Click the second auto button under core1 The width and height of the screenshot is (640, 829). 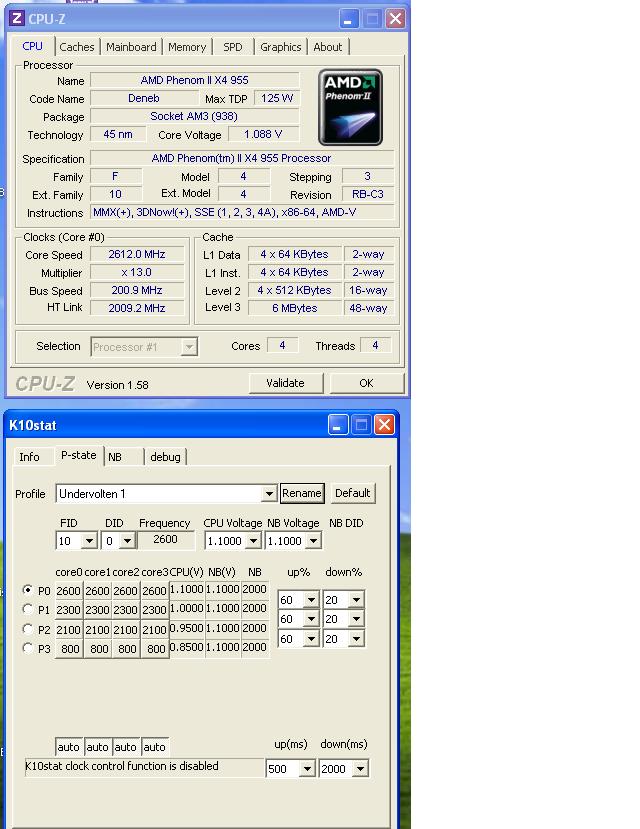[97, 747]
